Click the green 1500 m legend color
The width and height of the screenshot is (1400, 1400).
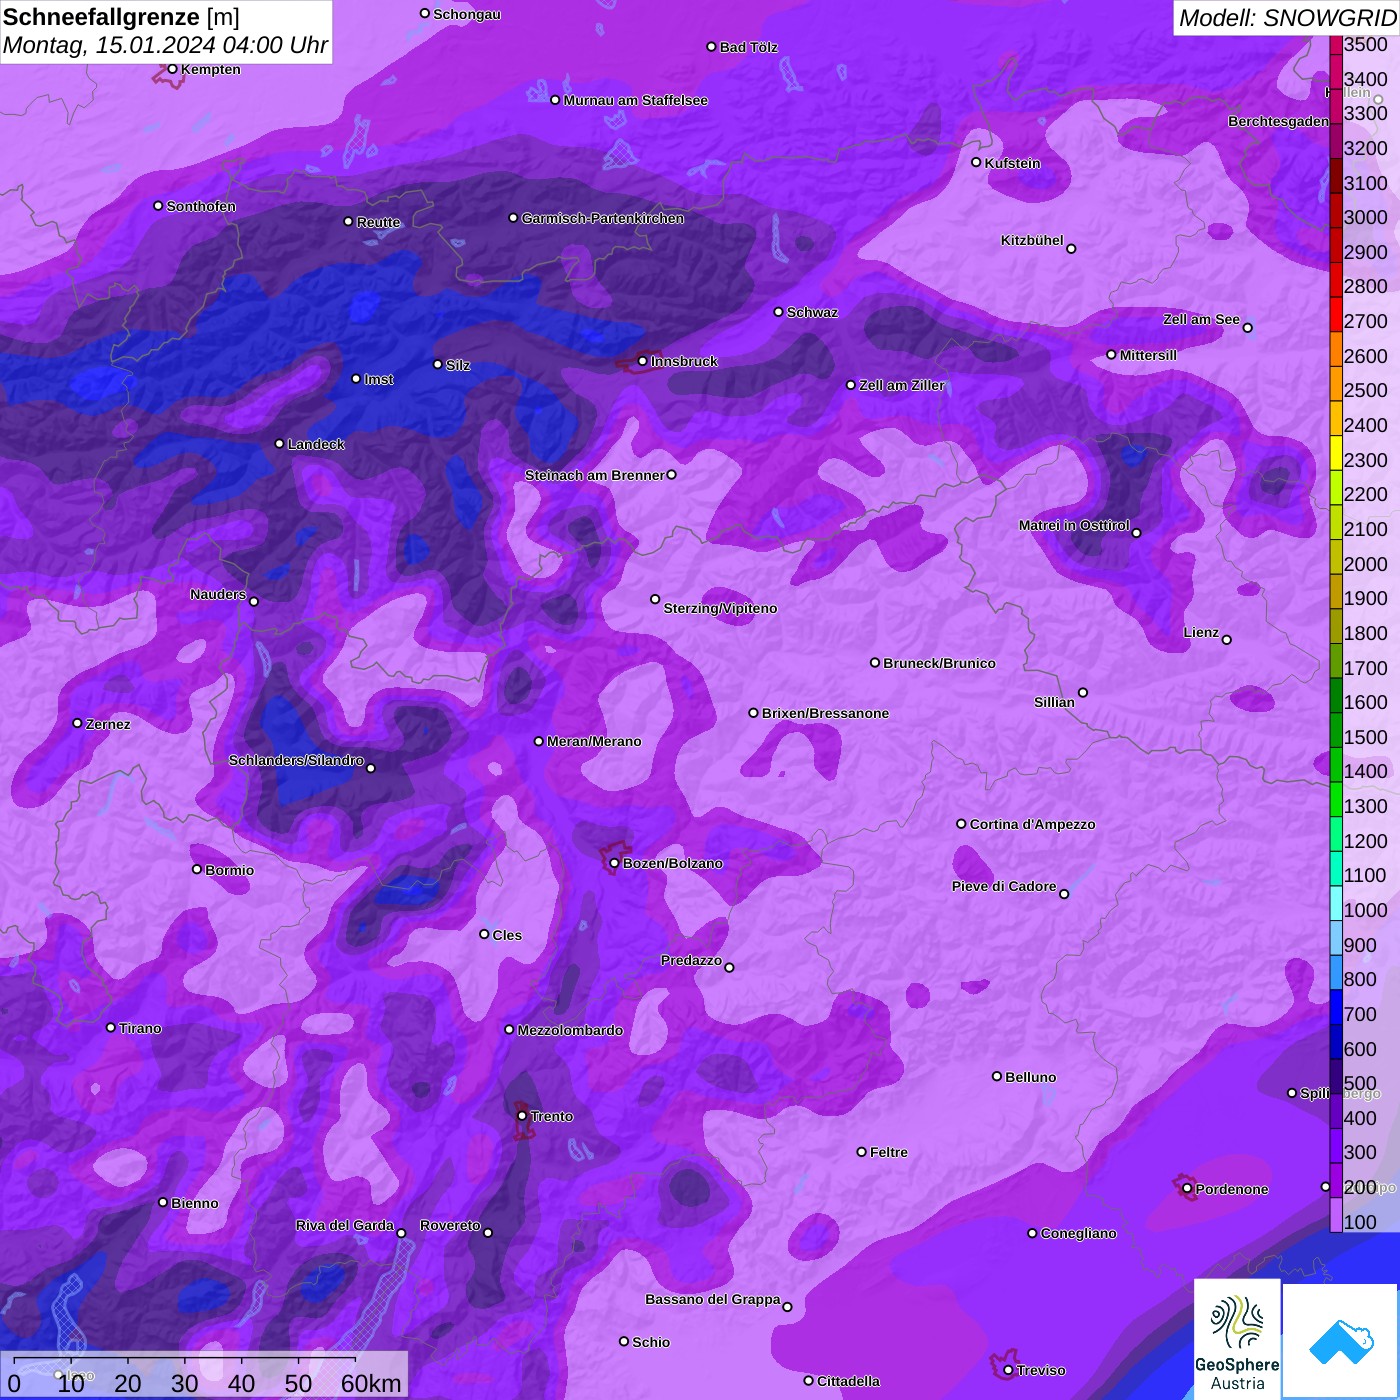(x=1336, y=730)
